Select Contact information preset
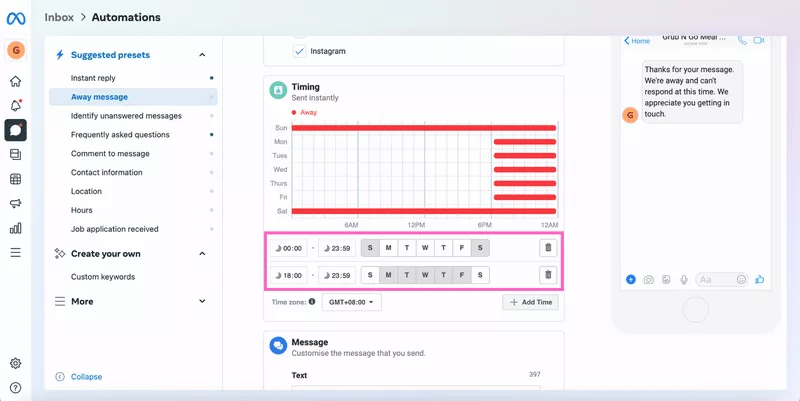Screen dimensions: 800x401 [133, 172]
